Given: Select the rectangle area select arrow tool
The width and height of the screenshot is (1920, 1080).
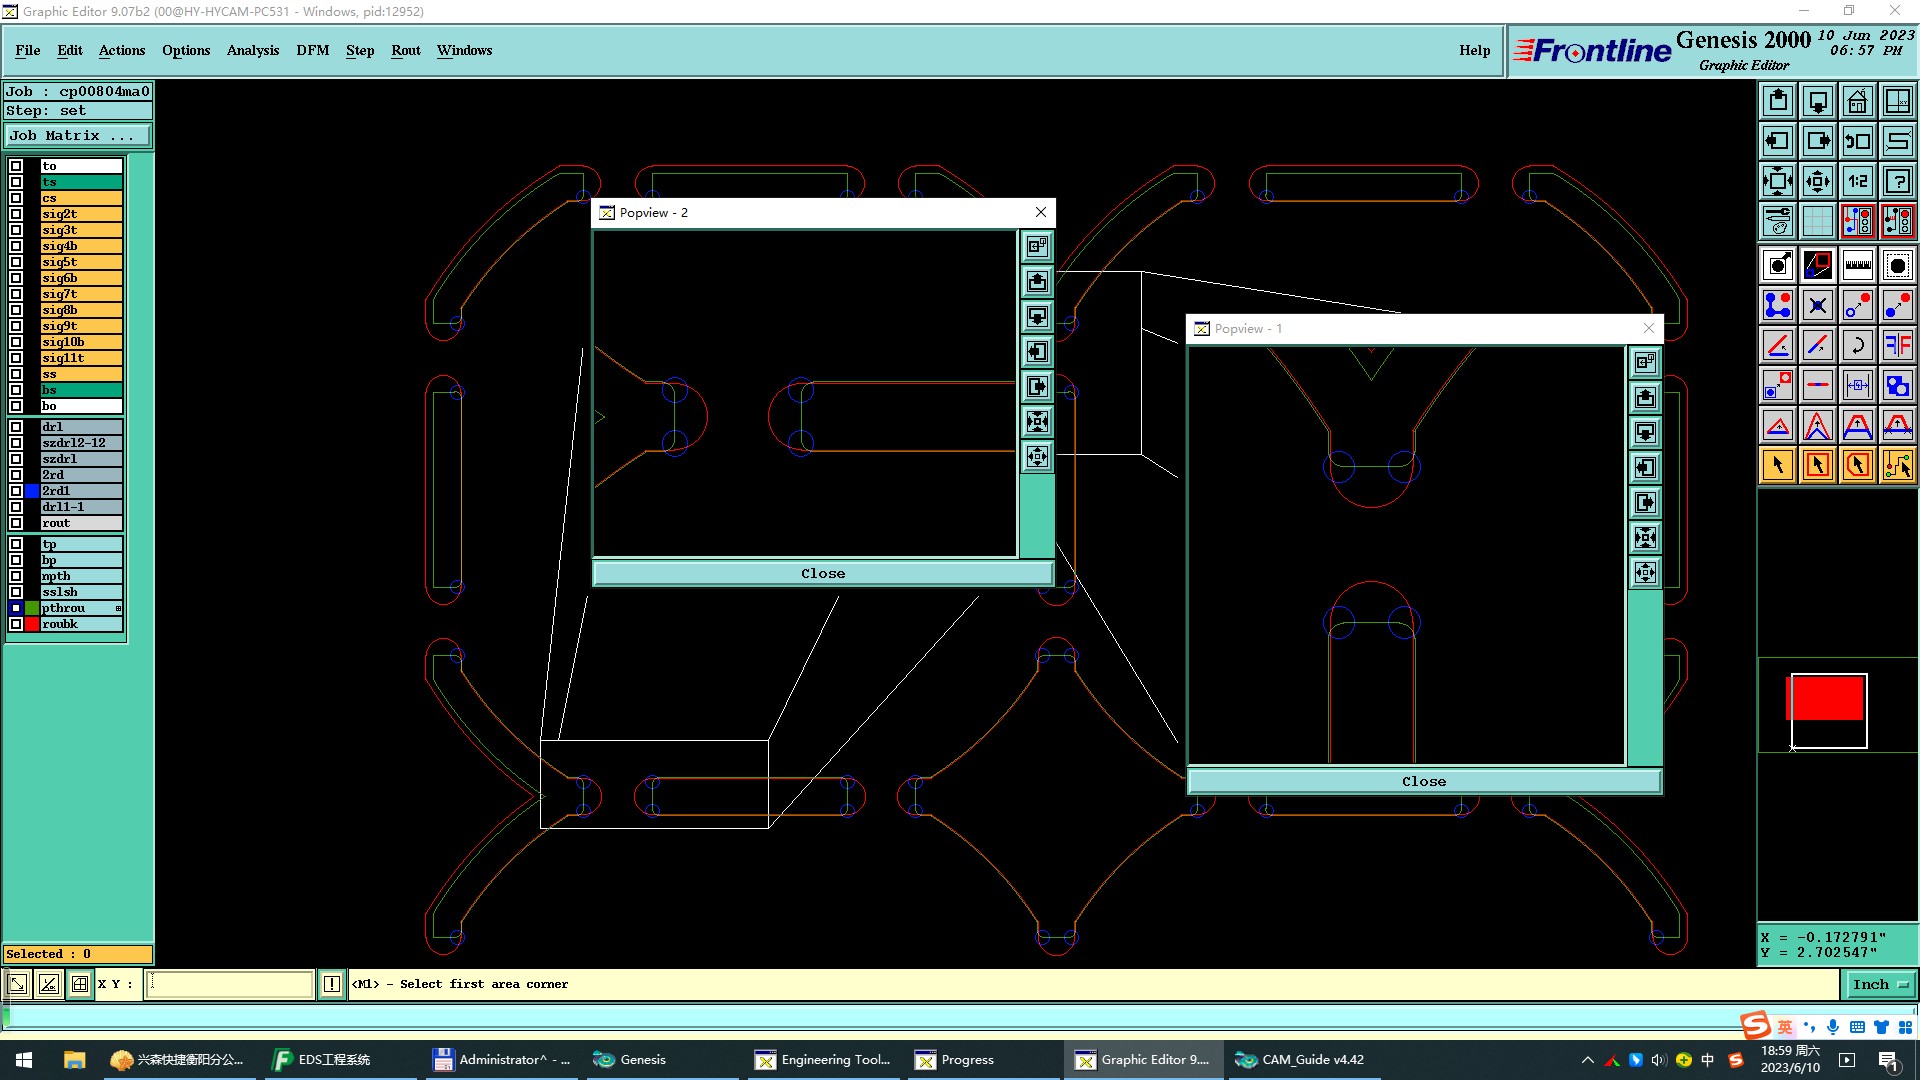Looking at the screenshot, I should click(x=1817, y=465).
